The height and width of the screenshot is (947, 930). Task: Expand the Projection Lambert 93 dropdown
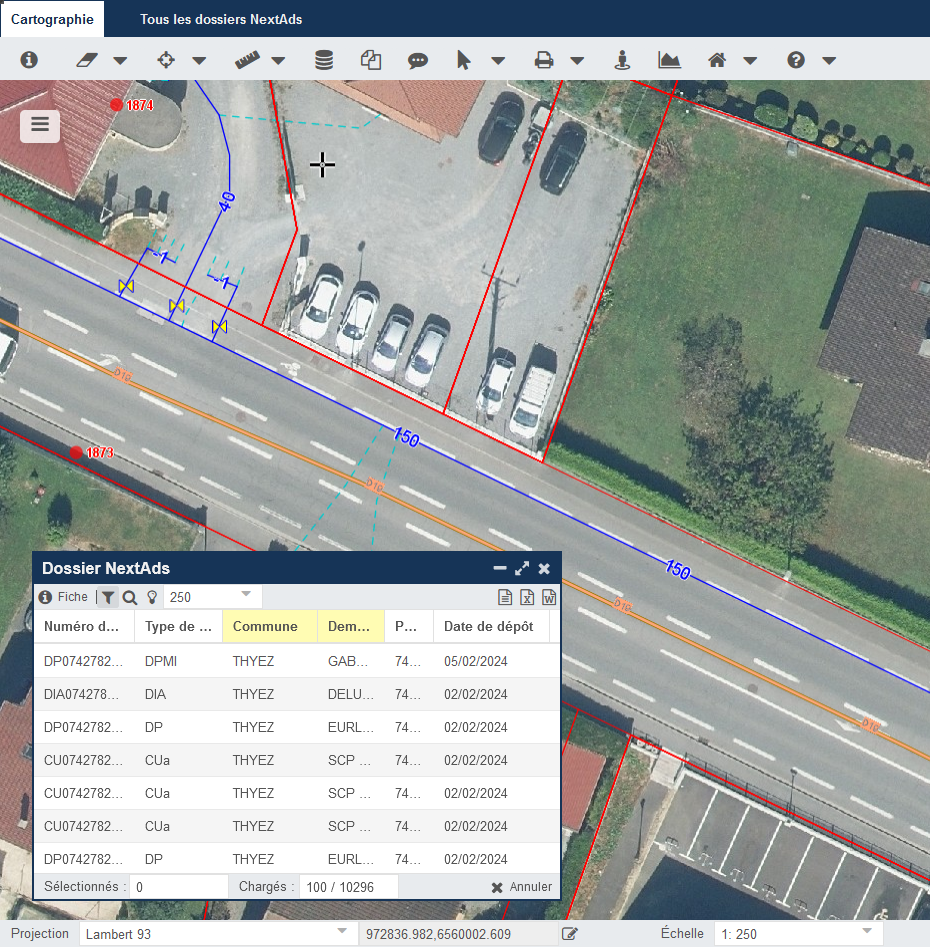[x=341, y=933]
